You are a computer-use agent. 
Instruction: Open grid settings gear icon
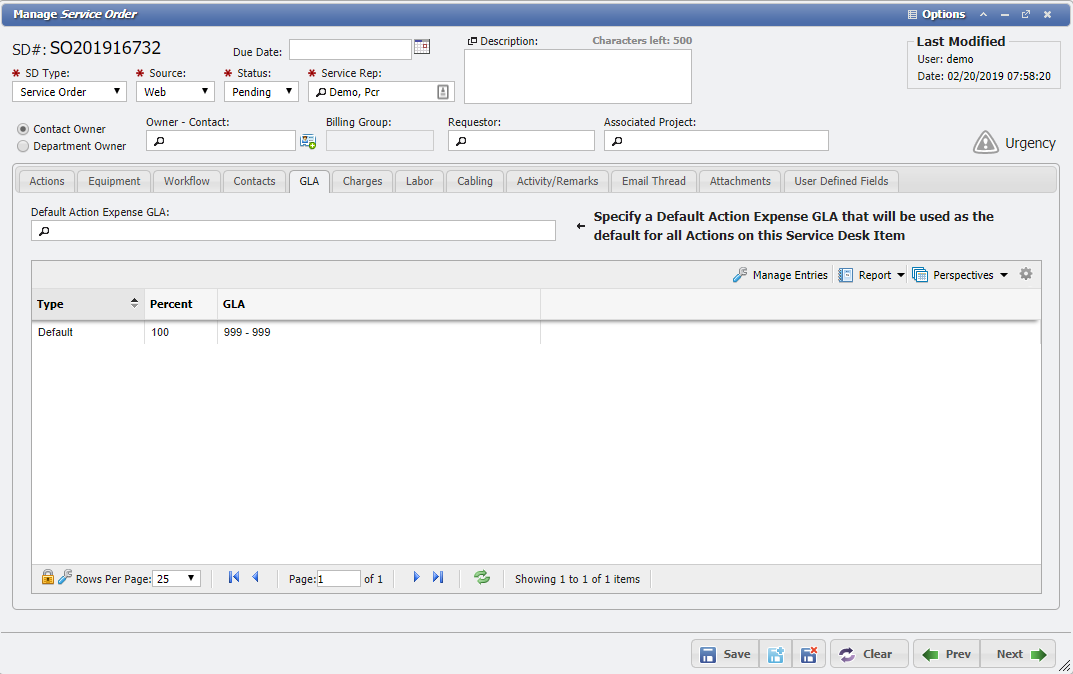click(x=1025, y=274)
